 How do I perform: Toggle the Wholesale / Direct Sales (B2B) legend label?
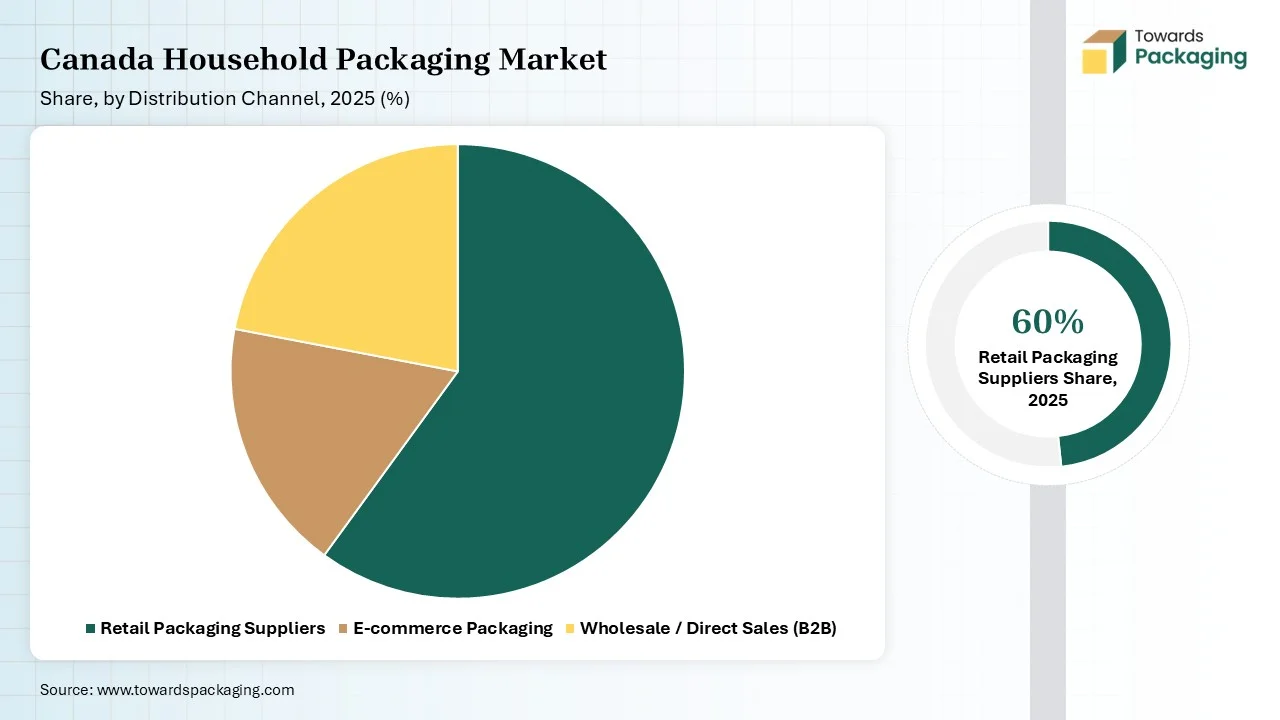click(708, 628)
